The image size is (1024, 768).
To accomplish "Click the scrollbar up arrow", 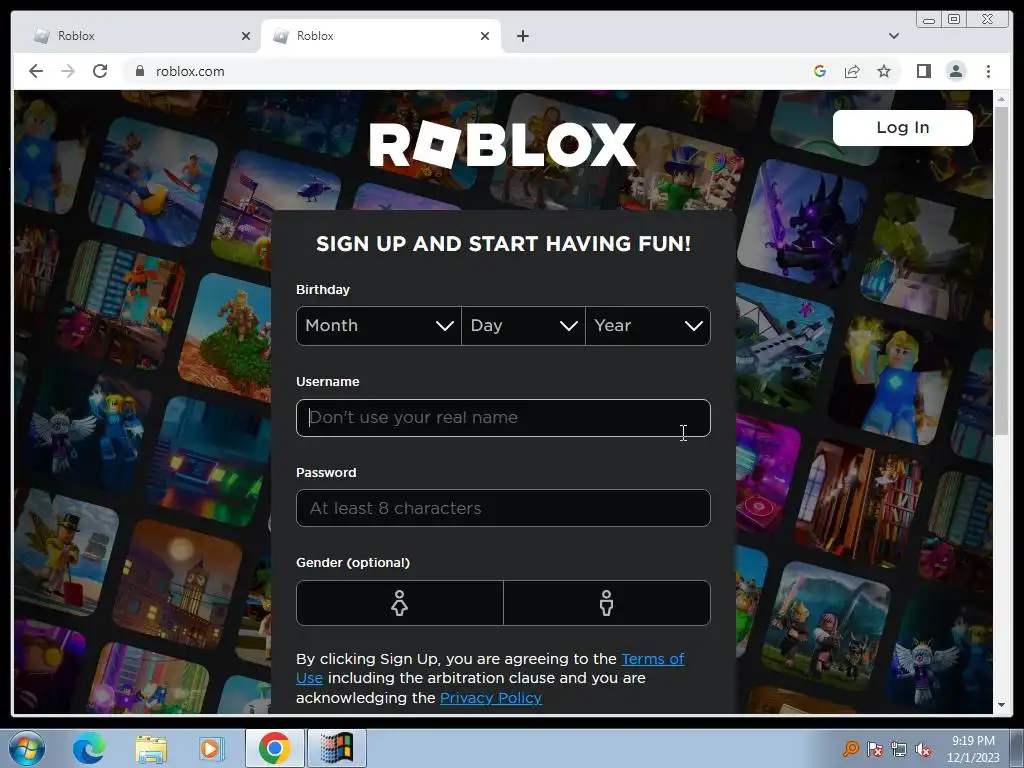I will click(1001, 99).
